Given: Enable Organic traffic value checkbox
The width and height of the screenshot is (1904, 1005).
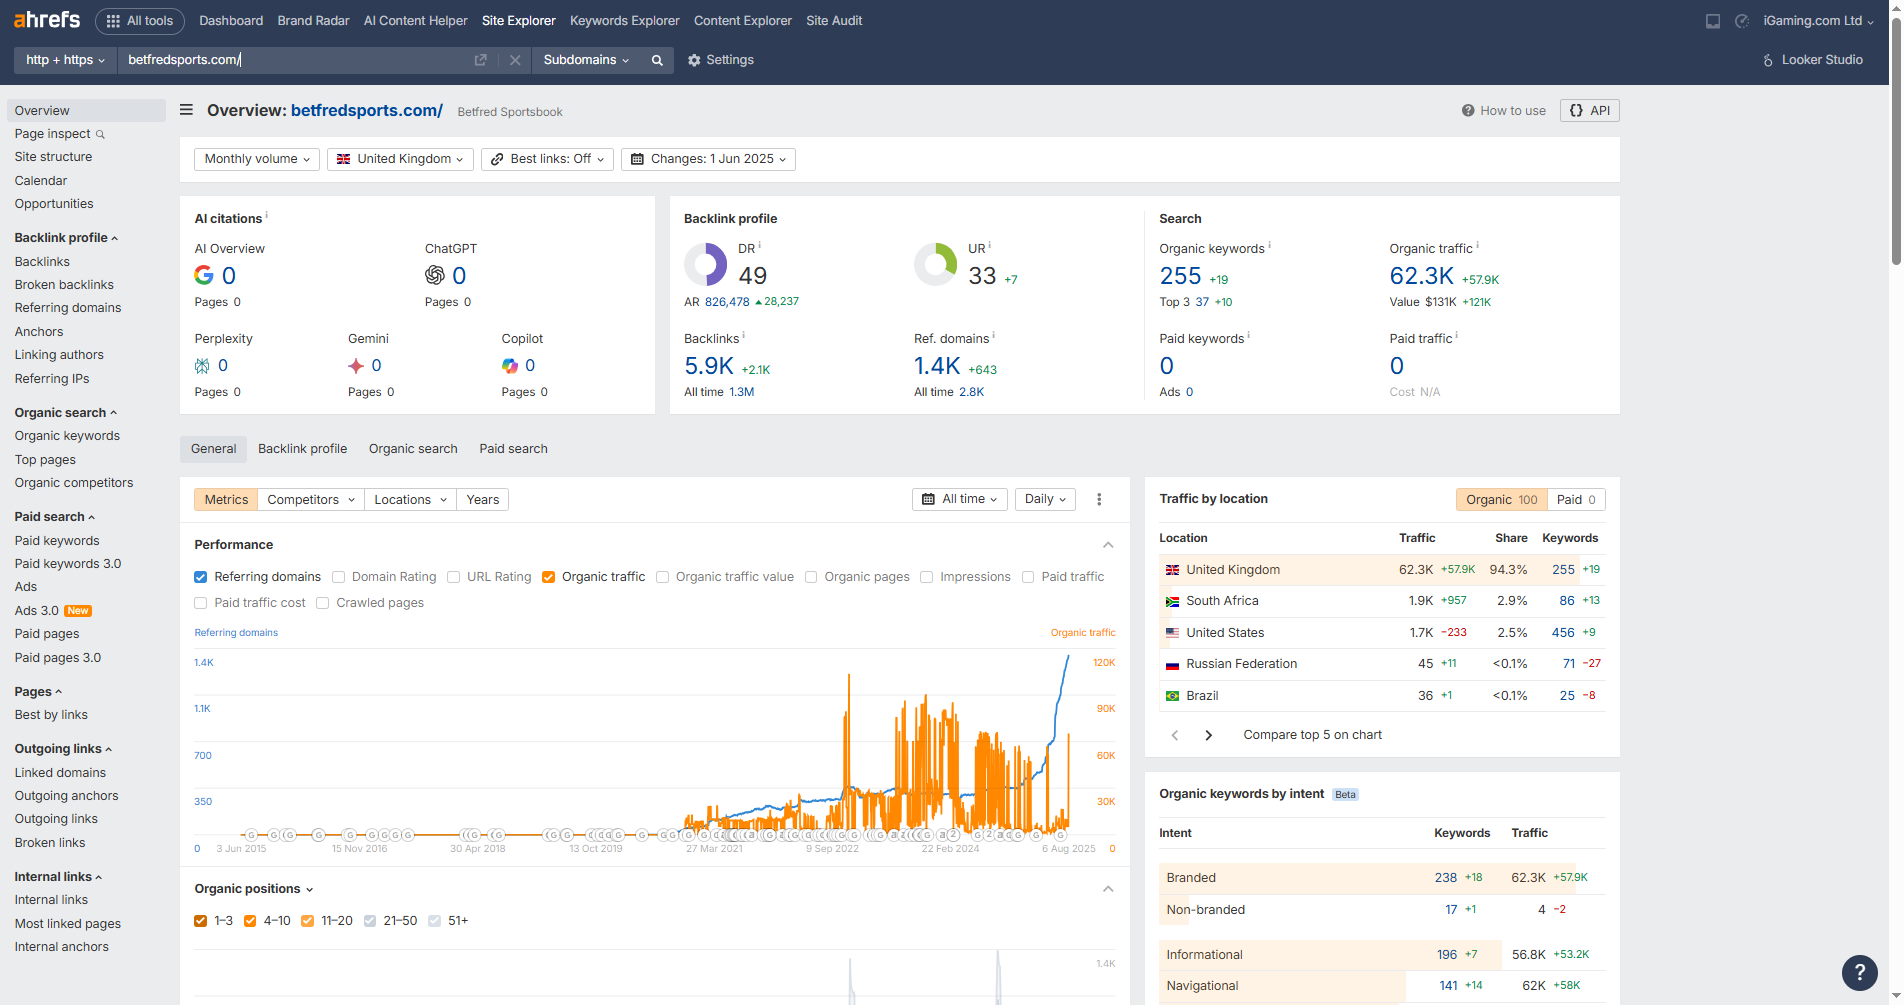Looking at the screenshot, I should pos(663,577).
